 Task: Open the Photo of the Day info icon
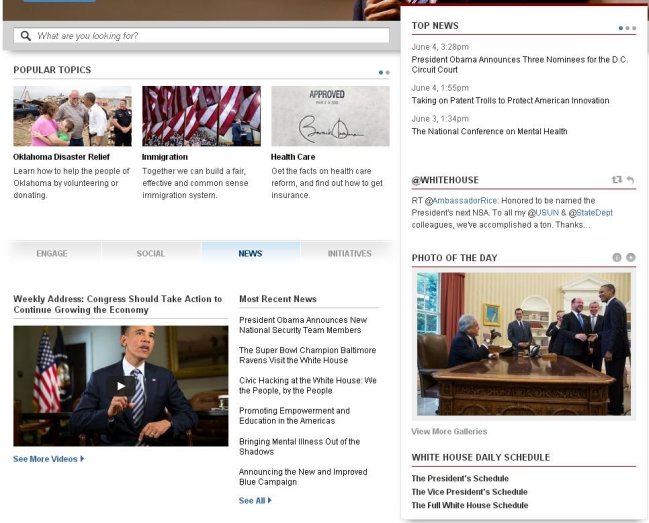pyautogui.click(x=617, y=257)
